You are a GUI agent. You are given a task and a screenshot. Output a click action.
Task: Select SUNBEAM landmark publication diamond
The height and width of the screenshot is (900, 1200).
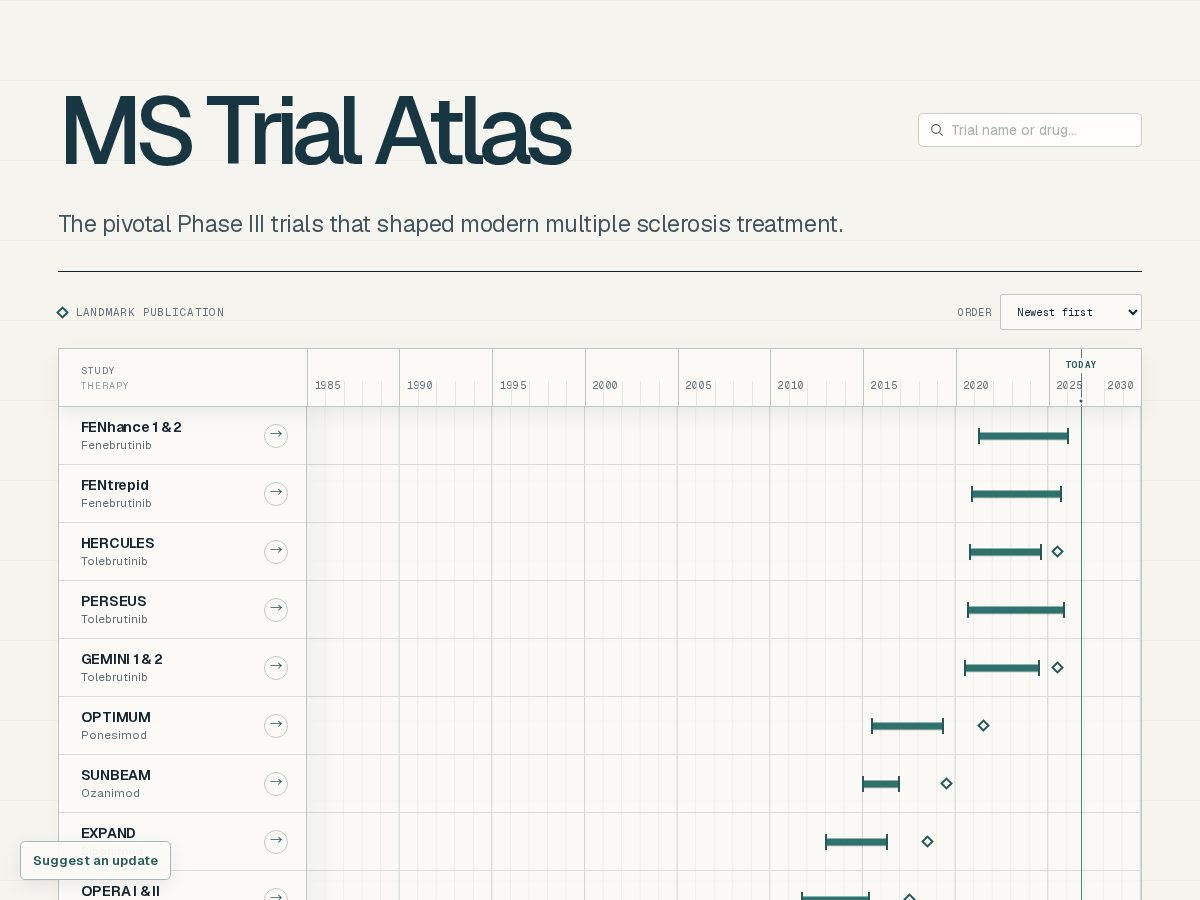click(946, 784)
